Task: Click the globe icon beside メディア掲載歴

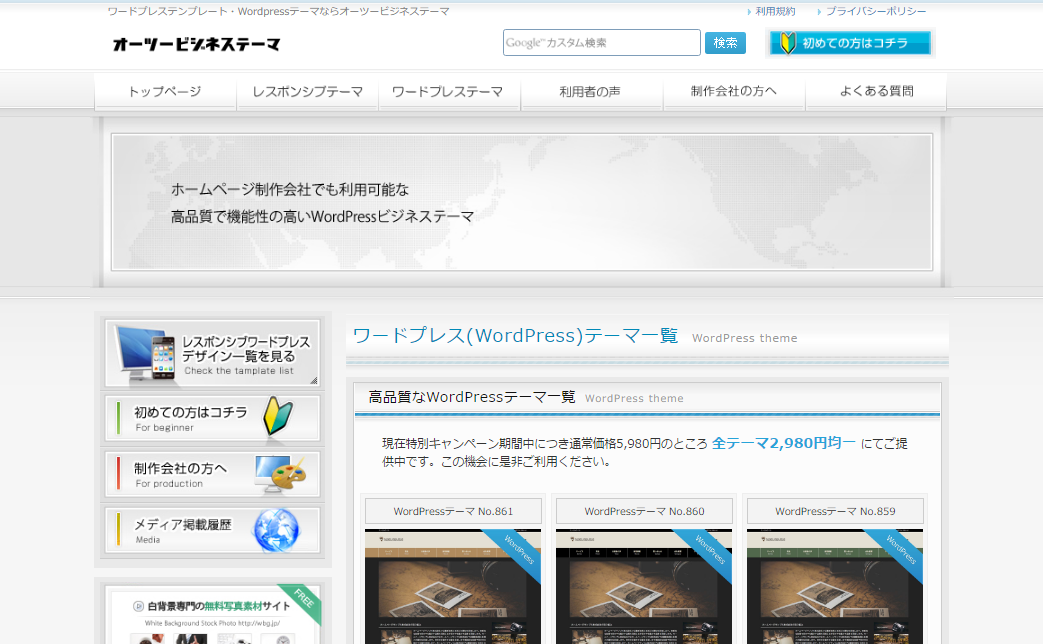Action: (x=276, y=530)
